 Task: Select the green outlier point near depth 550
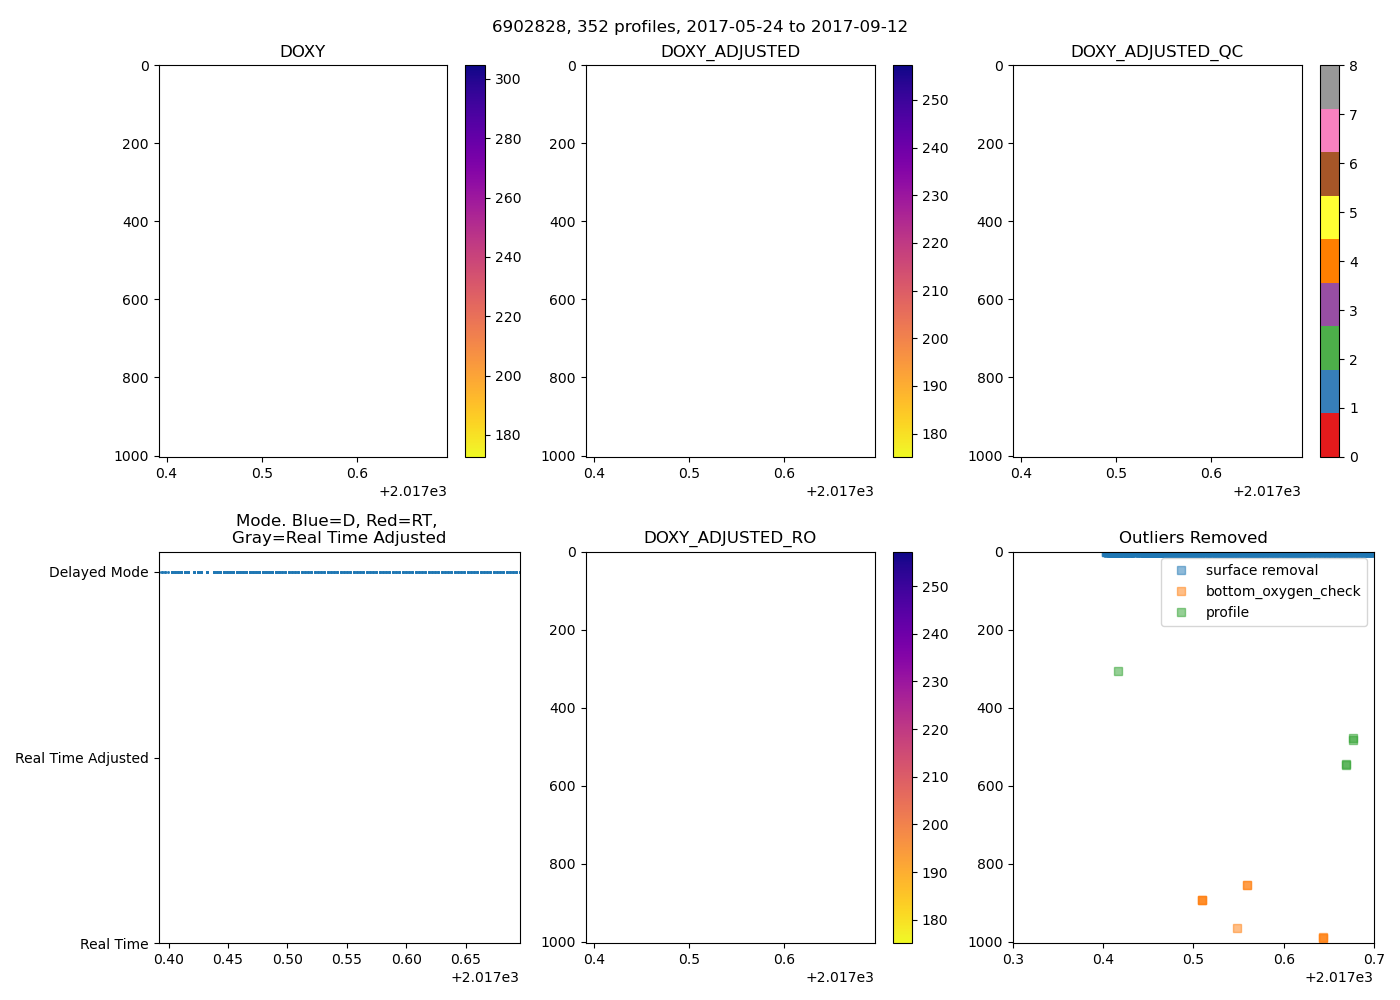tap(1346, 765)
